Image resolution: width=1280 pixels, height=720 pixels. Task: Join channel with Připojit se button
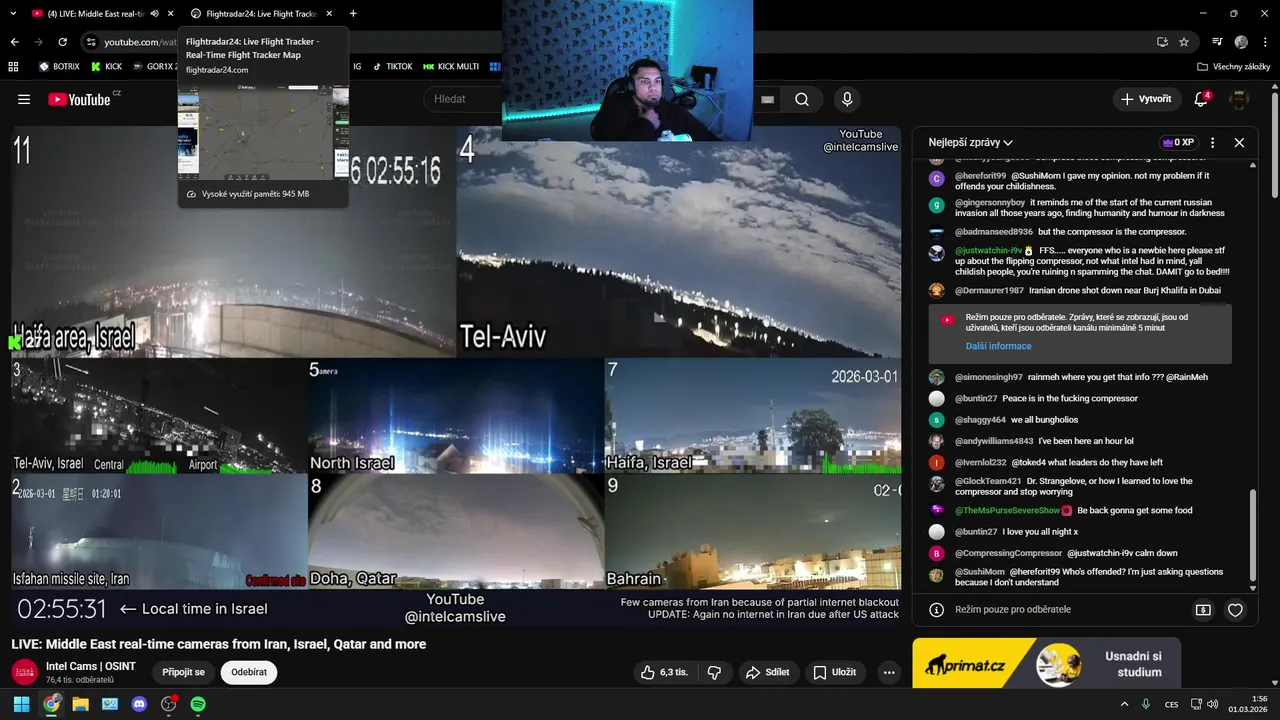pos(183,673)
